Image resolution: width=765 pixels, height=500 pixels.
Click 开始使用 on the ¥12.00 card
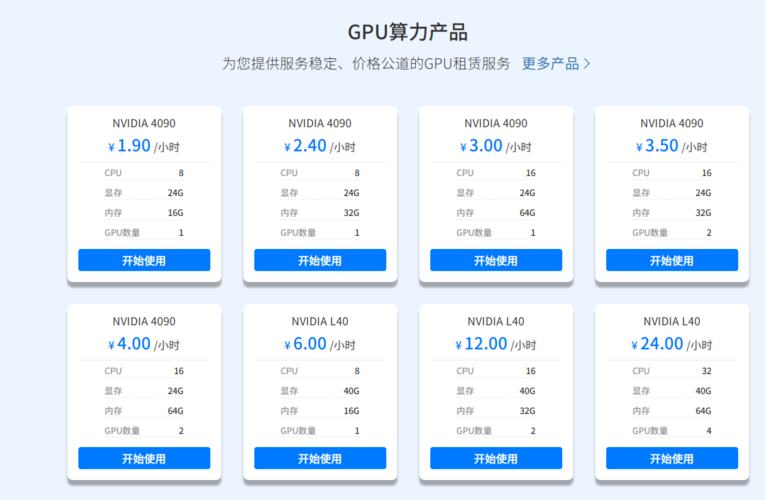496,458
